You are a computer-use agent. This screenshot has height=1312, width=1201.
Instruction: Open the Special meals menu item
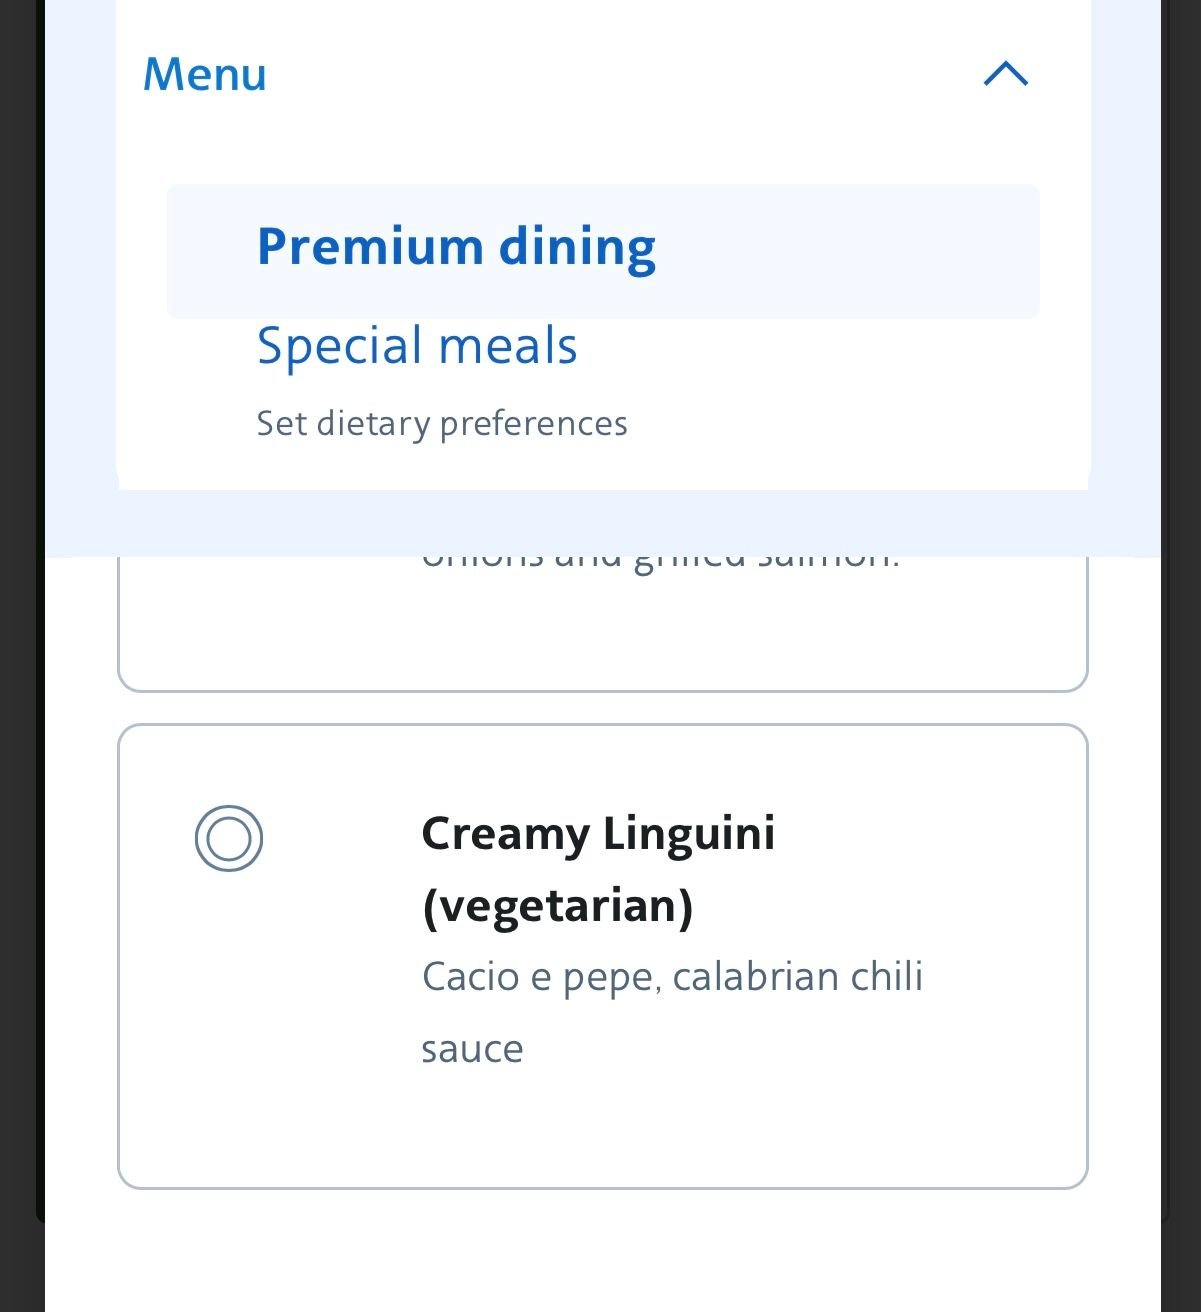click(x=417, y=346)
